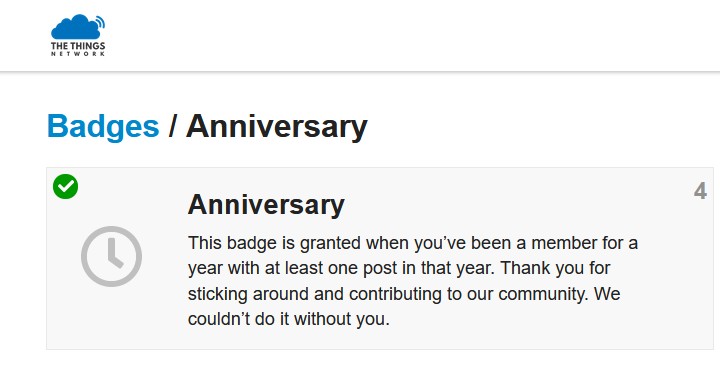Click the 'THE THINGS NETWORK' logo text
The width and height of the screenshot is (720, 382).
78,49
